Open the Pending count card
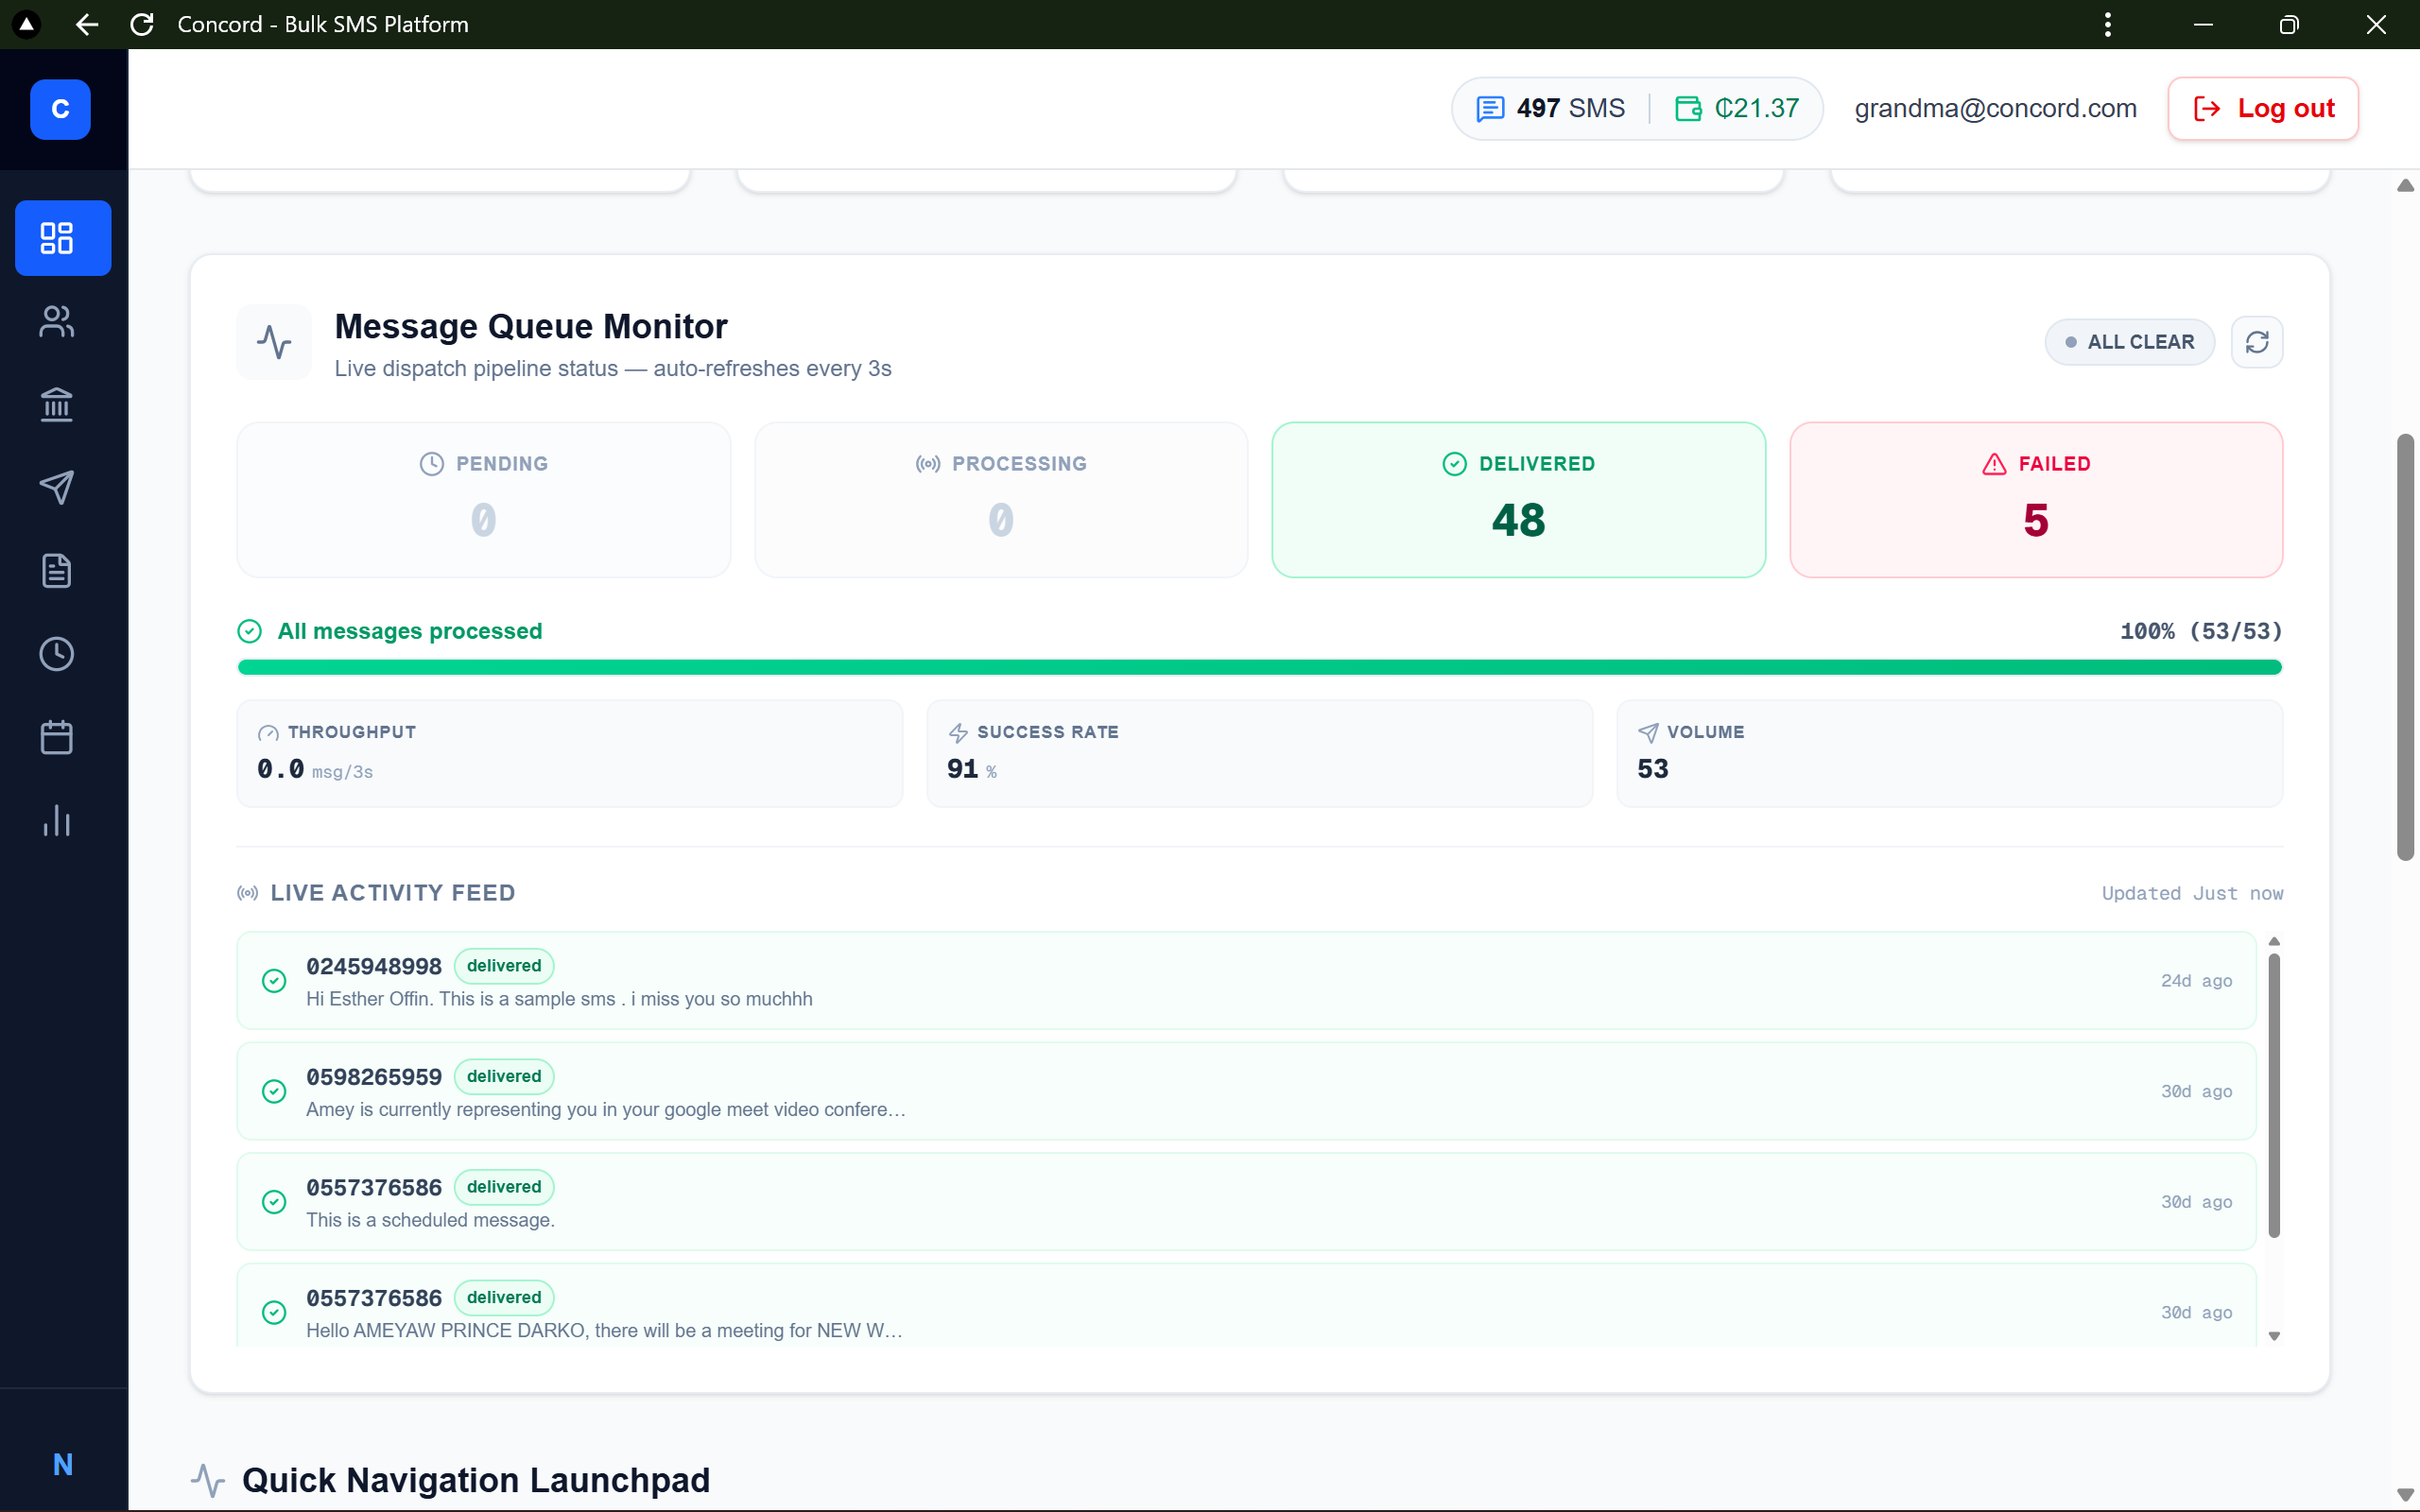The width and height of the screenshot is (2420, 1512). (484, 499)
